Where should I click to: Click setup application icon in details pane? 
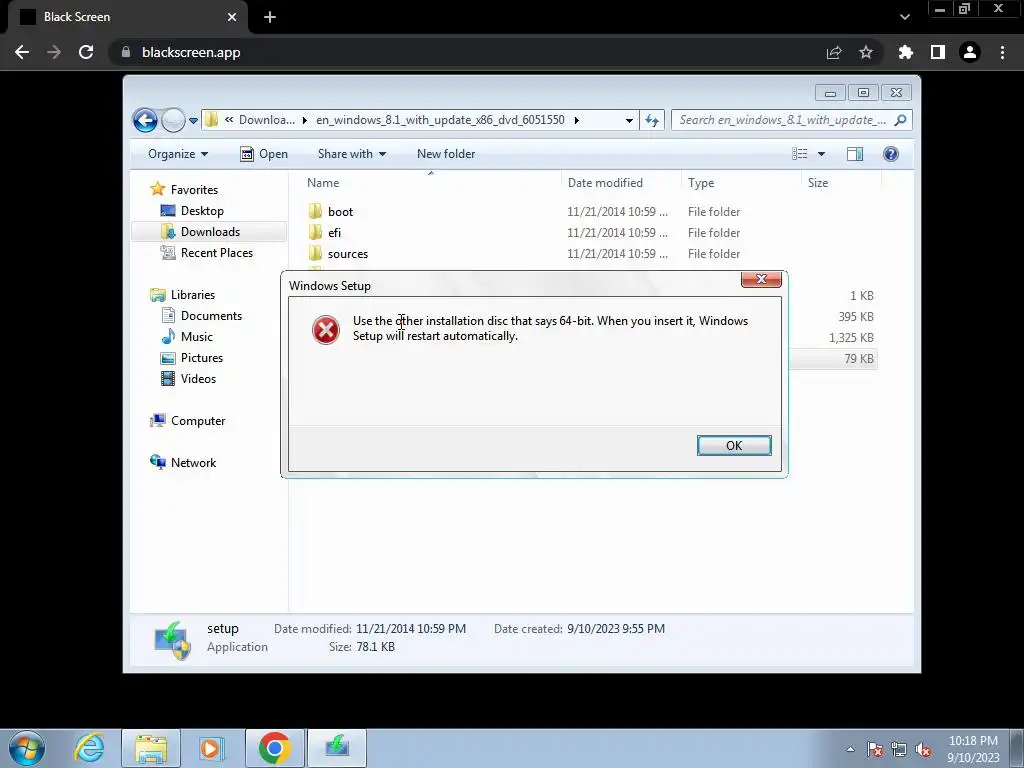(172, 640)
